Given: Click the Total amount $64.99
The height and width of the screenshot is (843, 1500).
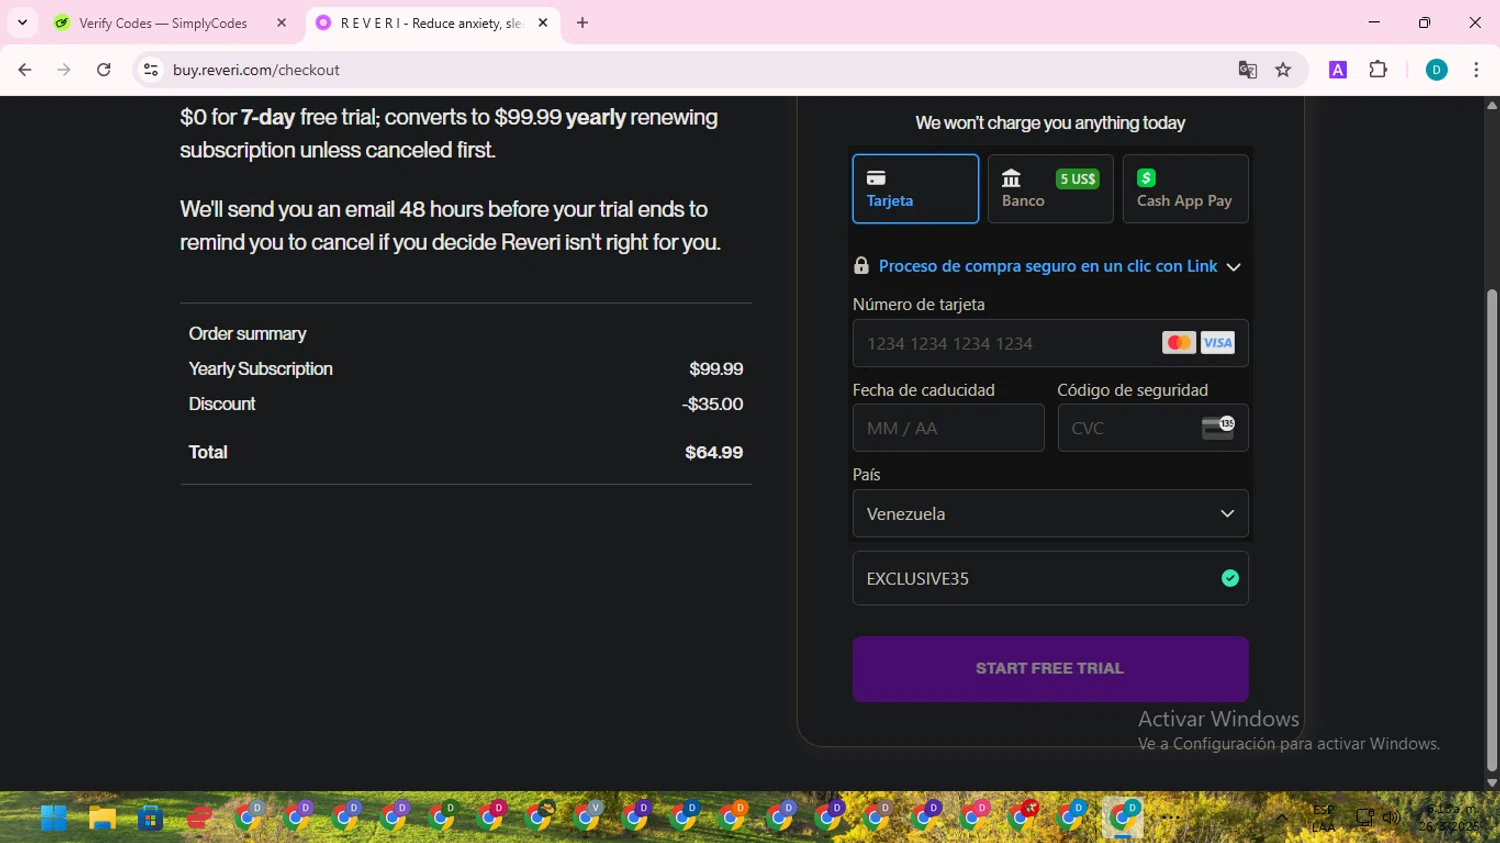Looking at the screenshot, I should pos(714,452).
